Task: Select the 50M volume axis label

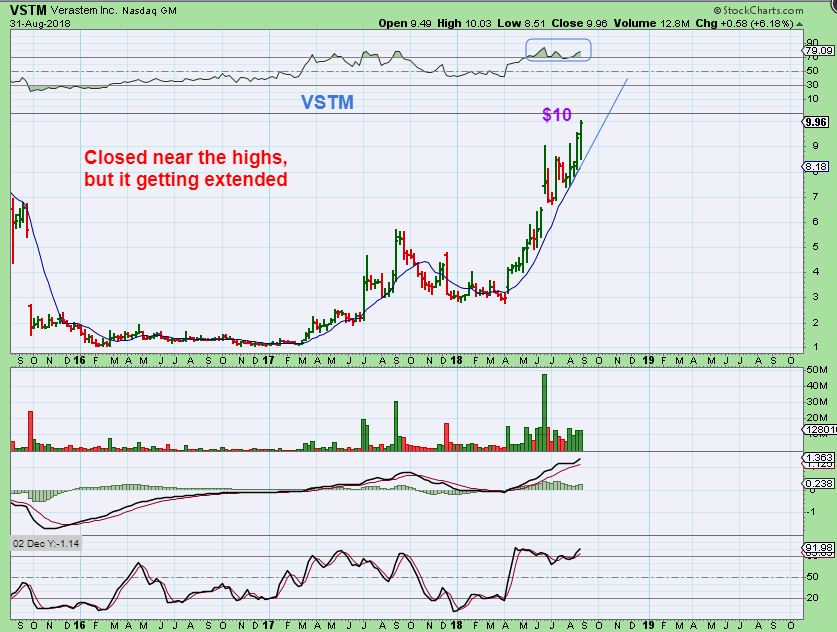Action: (817, 369)
